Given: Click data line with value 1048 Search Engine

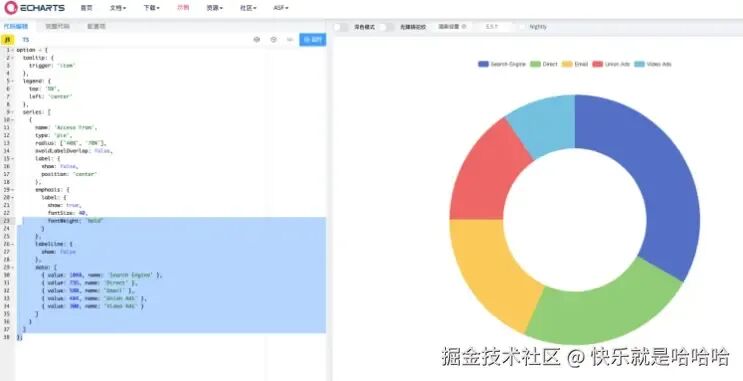Looking at the screenshot, I should point(101,275).
